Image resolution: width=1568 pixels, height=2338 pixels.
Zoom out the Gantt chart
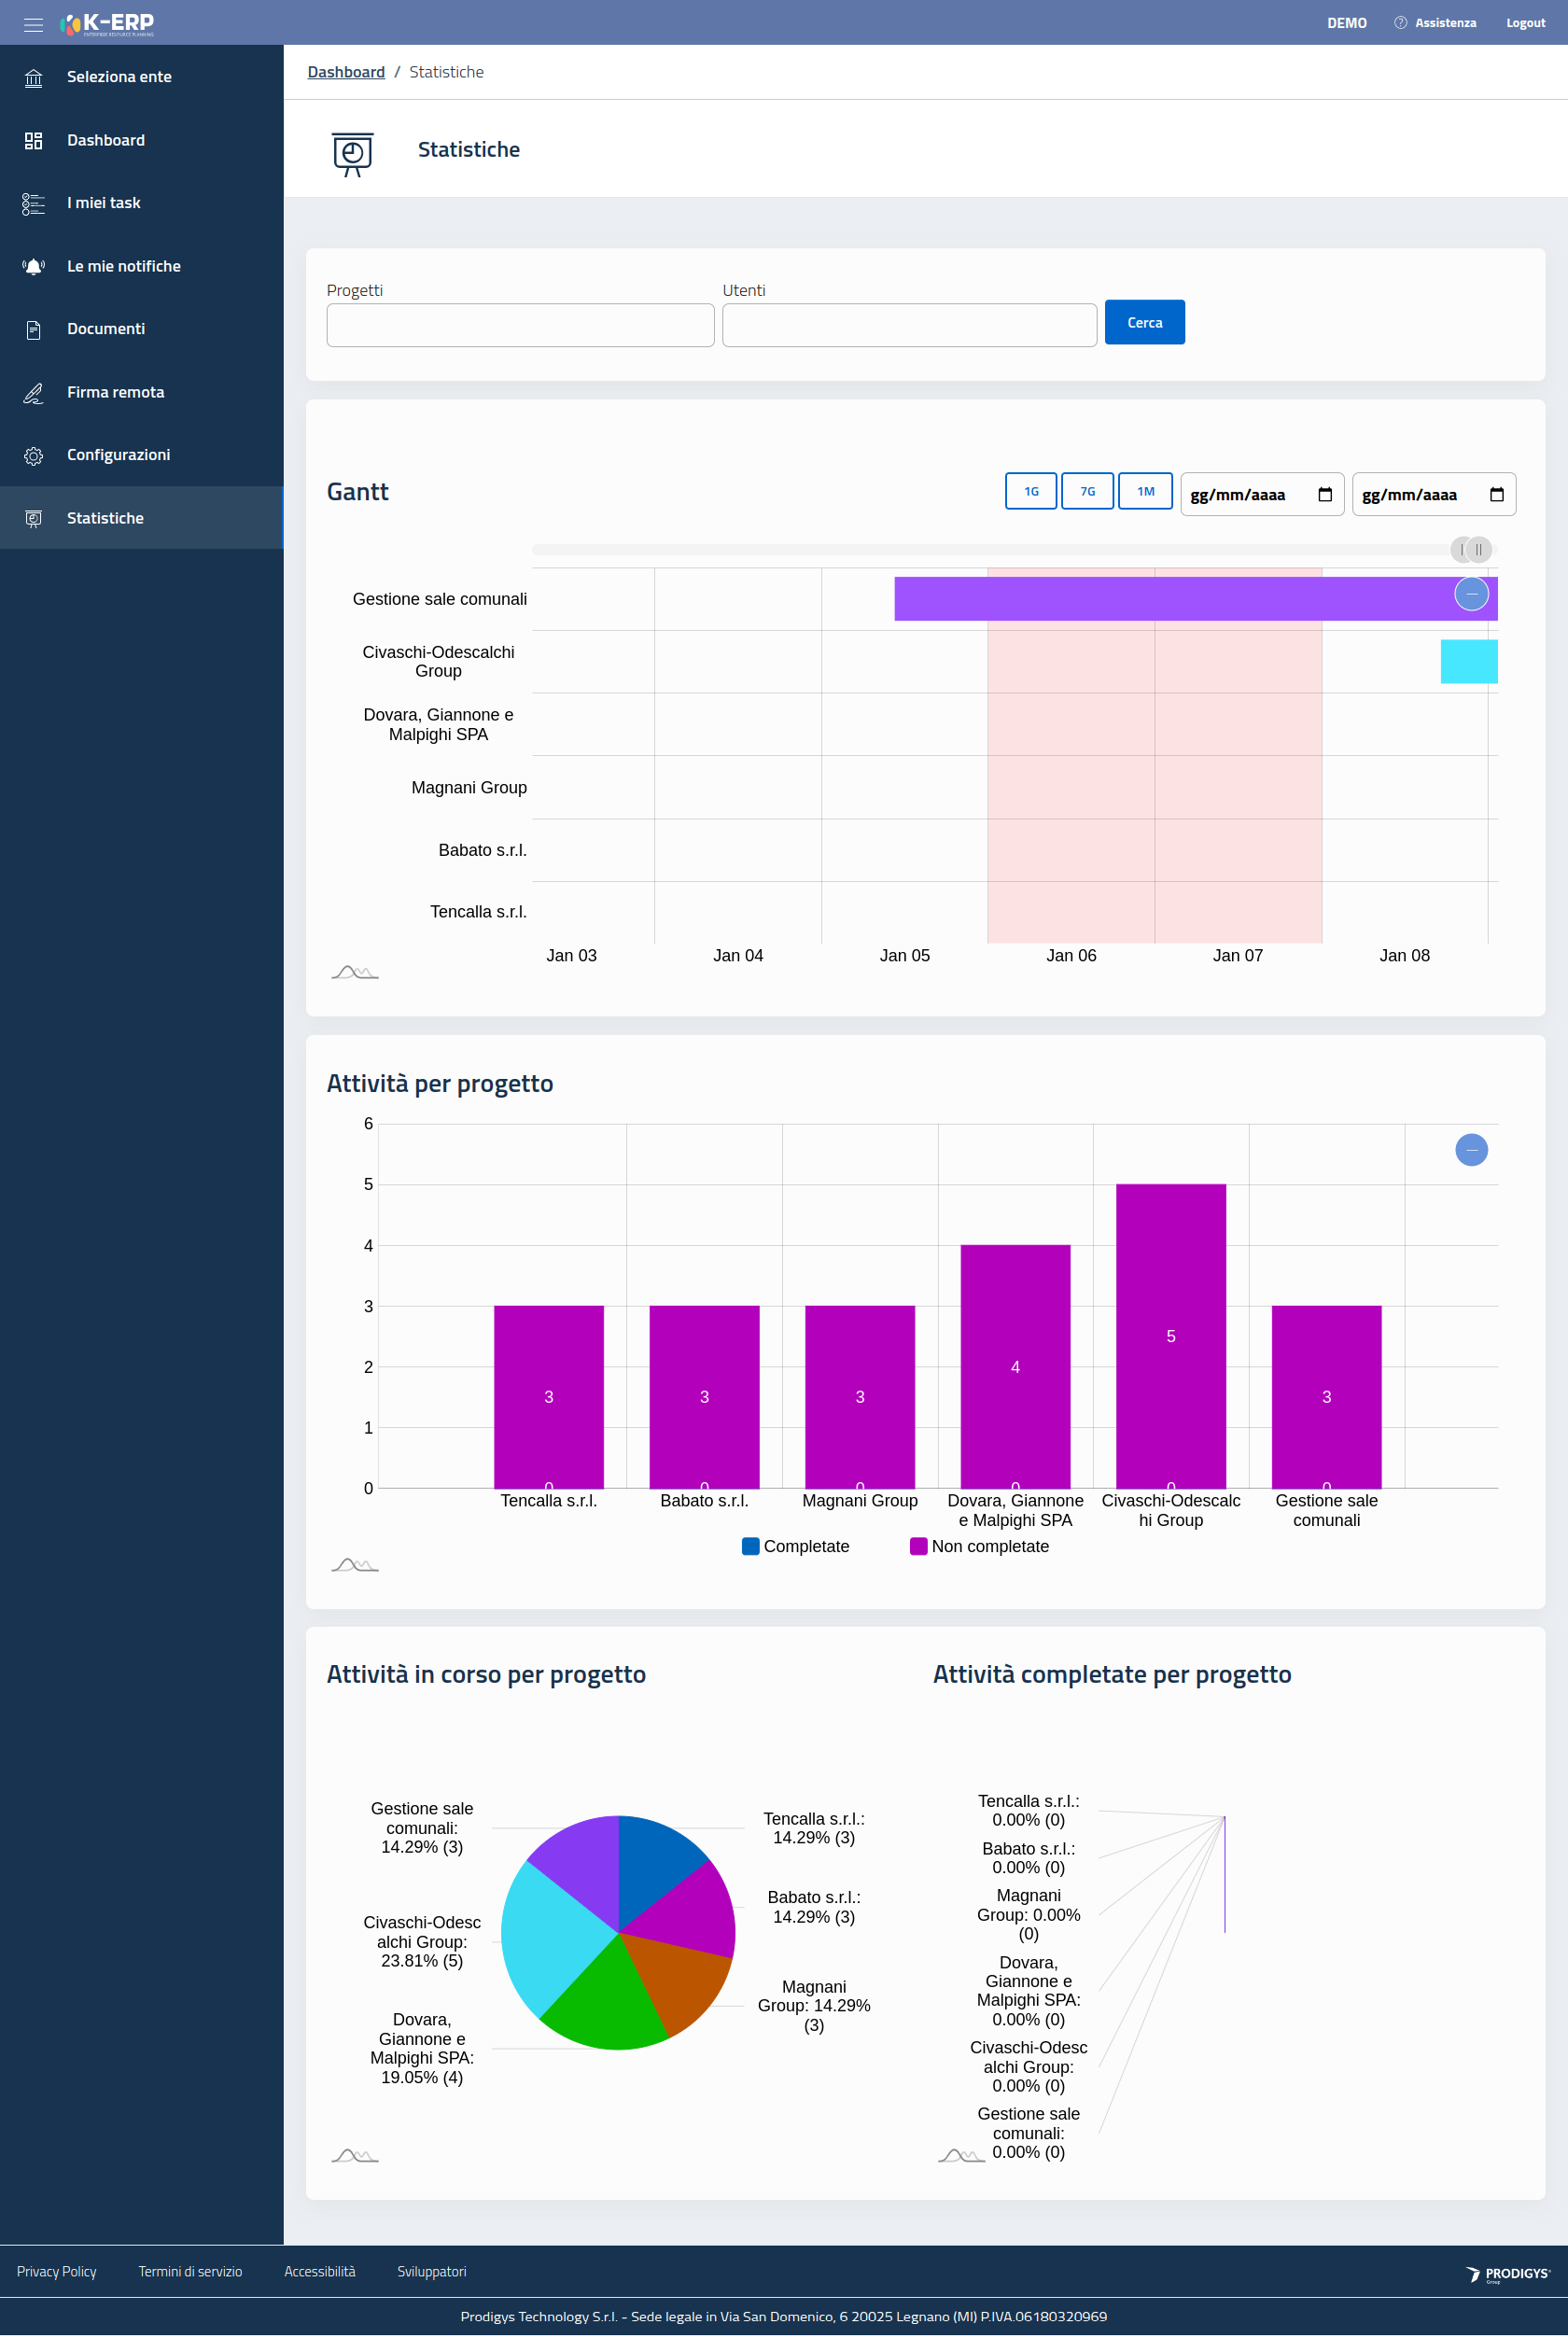tap(1471, 594)
